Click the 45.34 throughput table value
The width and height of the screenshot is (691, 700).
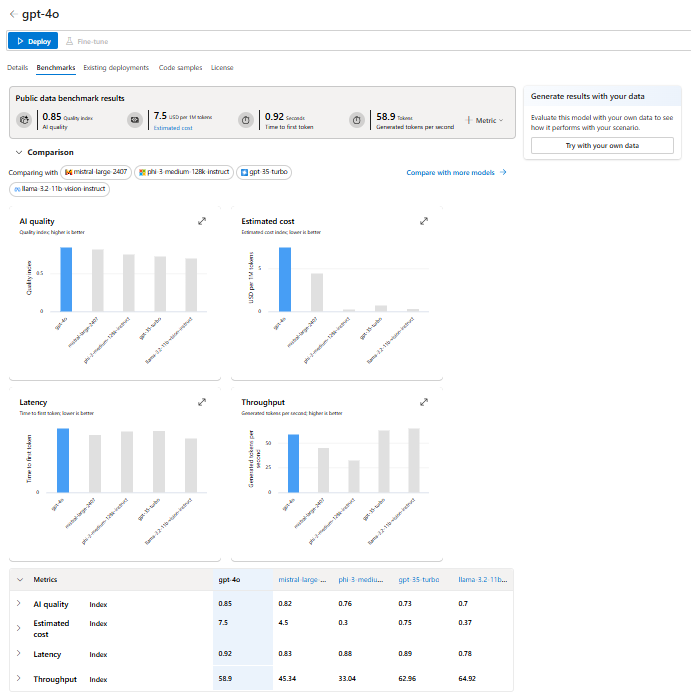(287, 679)
